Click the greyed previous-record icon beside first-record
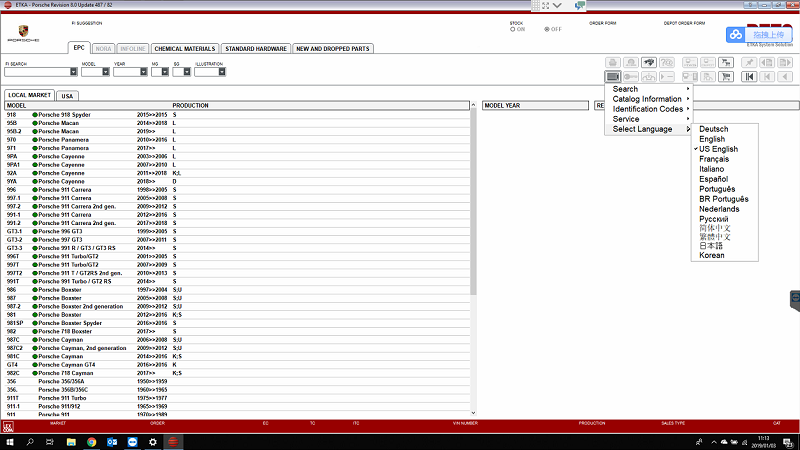Image resolution: width=800 pixels, height=450 pixels. (x=767, y=77)
